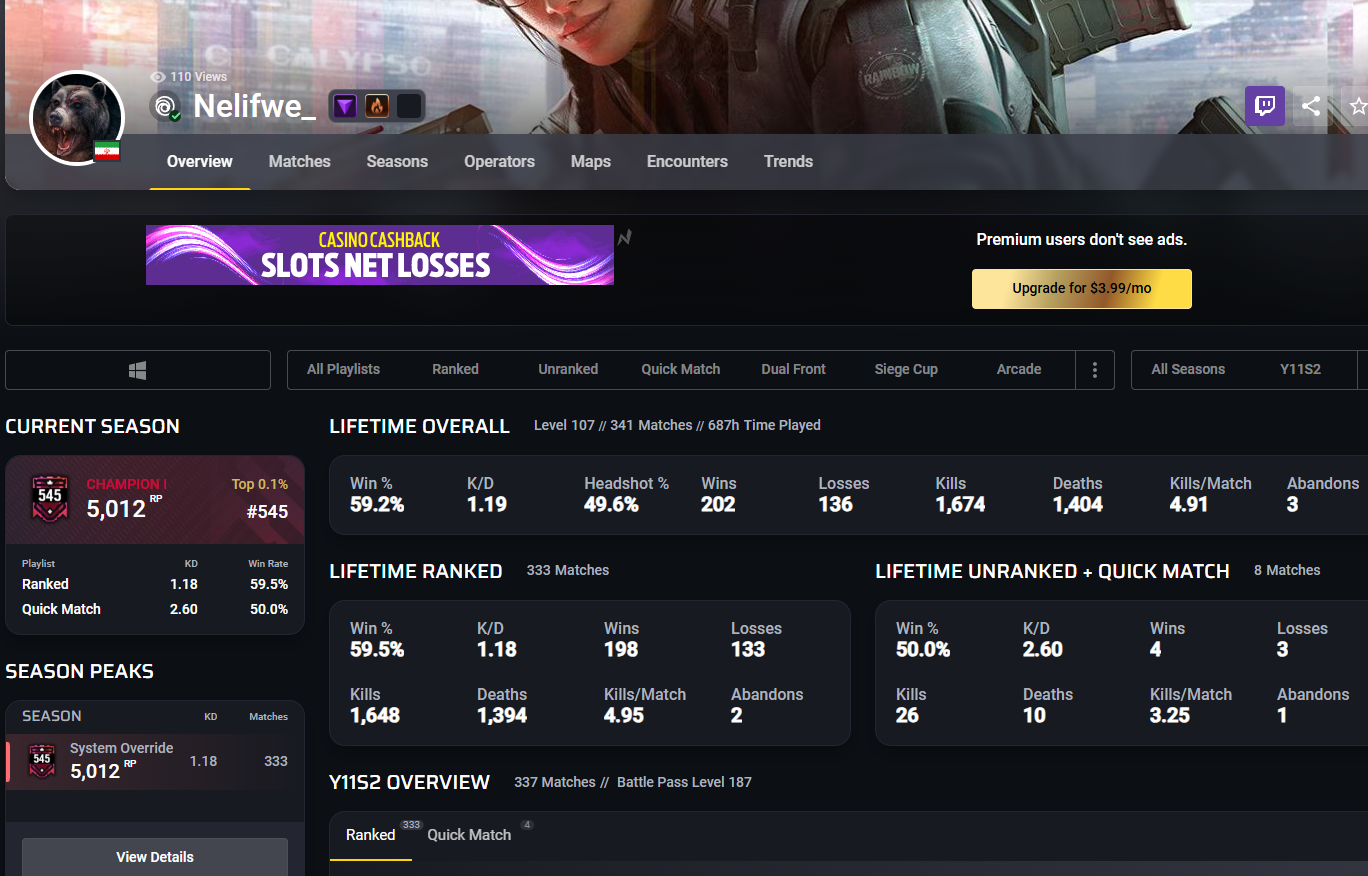Click the 1.19 K/D value in Lifetime Overall
The image size is (1368, 876).
coord(487,505)
